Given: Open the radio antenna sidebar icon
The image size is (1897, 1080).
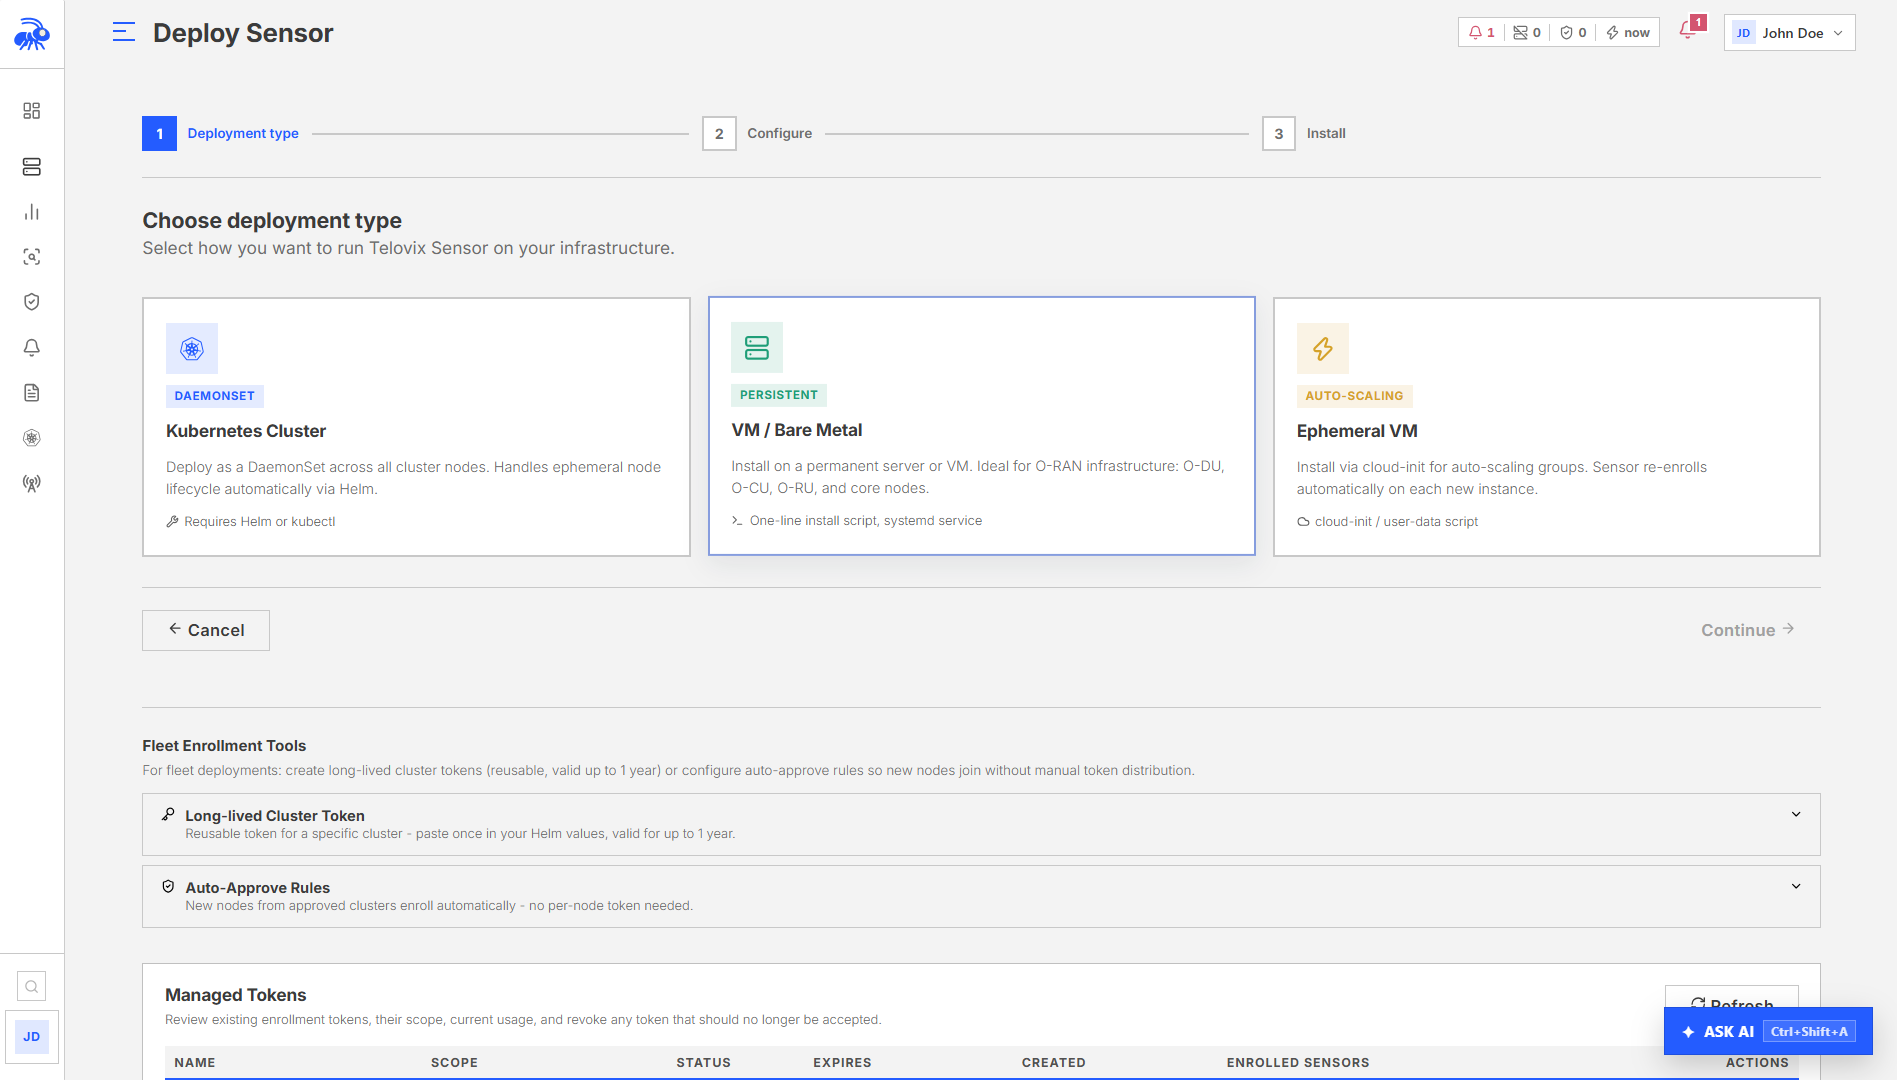Looking at the screenshot, I should pyautogui.click(x=32, y=483).
